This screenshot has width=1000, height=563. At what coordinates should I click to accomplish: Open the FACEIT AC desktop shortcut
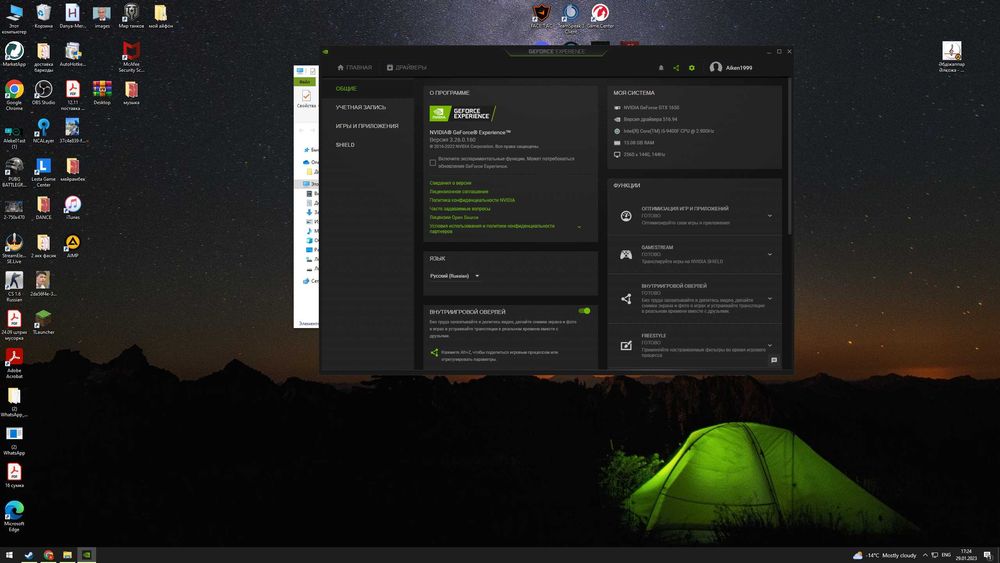tap(541, 16)
